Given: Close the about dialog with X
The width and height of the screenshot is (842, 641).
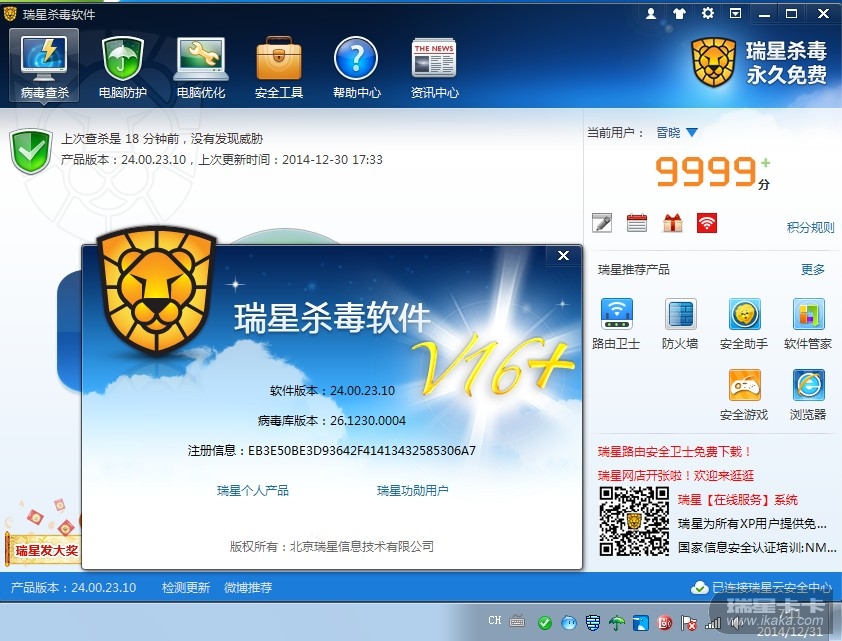Looking at the screenshot, I should click(563, 256).
